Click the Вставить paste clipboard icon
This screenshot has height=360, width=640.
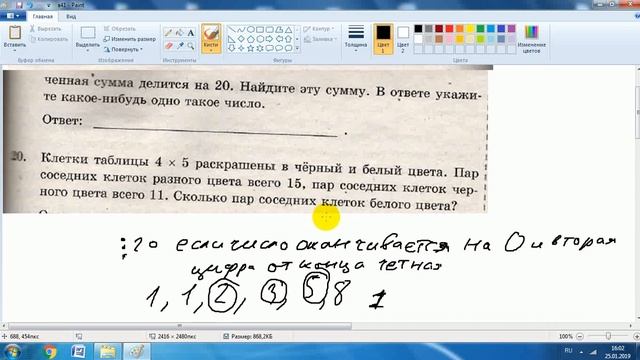pyautogui.click(x=15, y=32)
